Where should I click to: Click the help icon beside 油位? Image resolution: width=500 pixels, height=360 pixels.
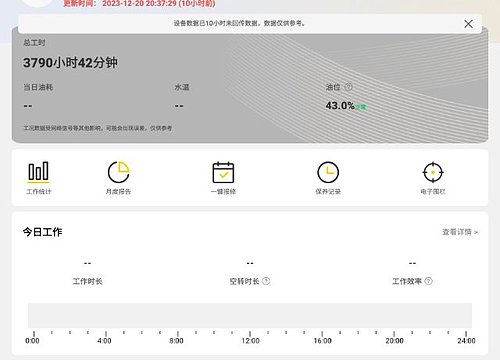point(348,87)
